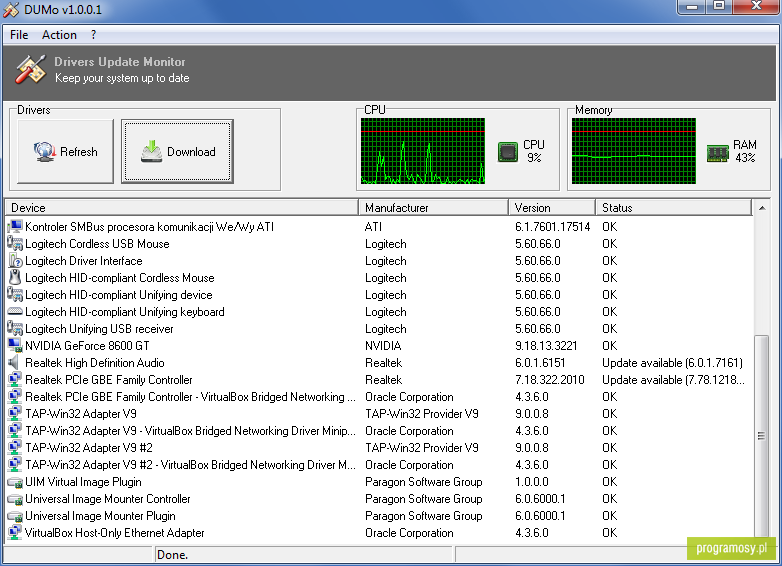The width and height of the screenshot is (782, 566).
Task: Click the DUMo title bar app icon
Action: [11, 9]
